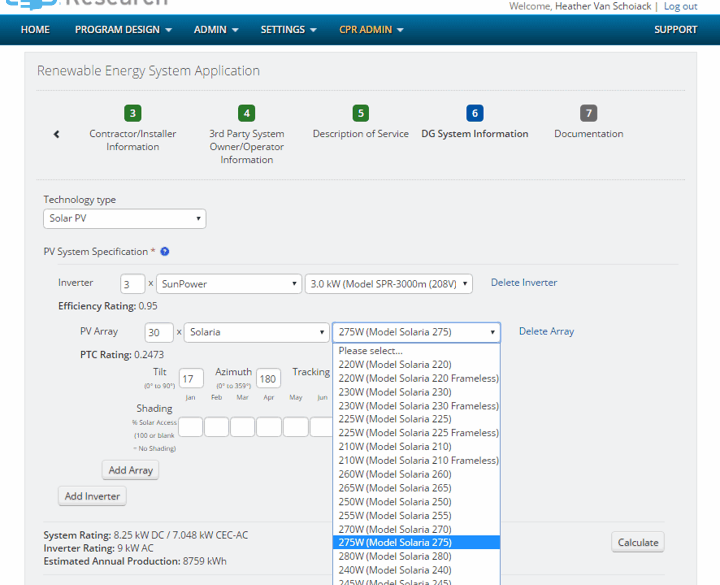Click Delete Array link
Viewport: 720px width, 585px height.
(x=546, y=331)
